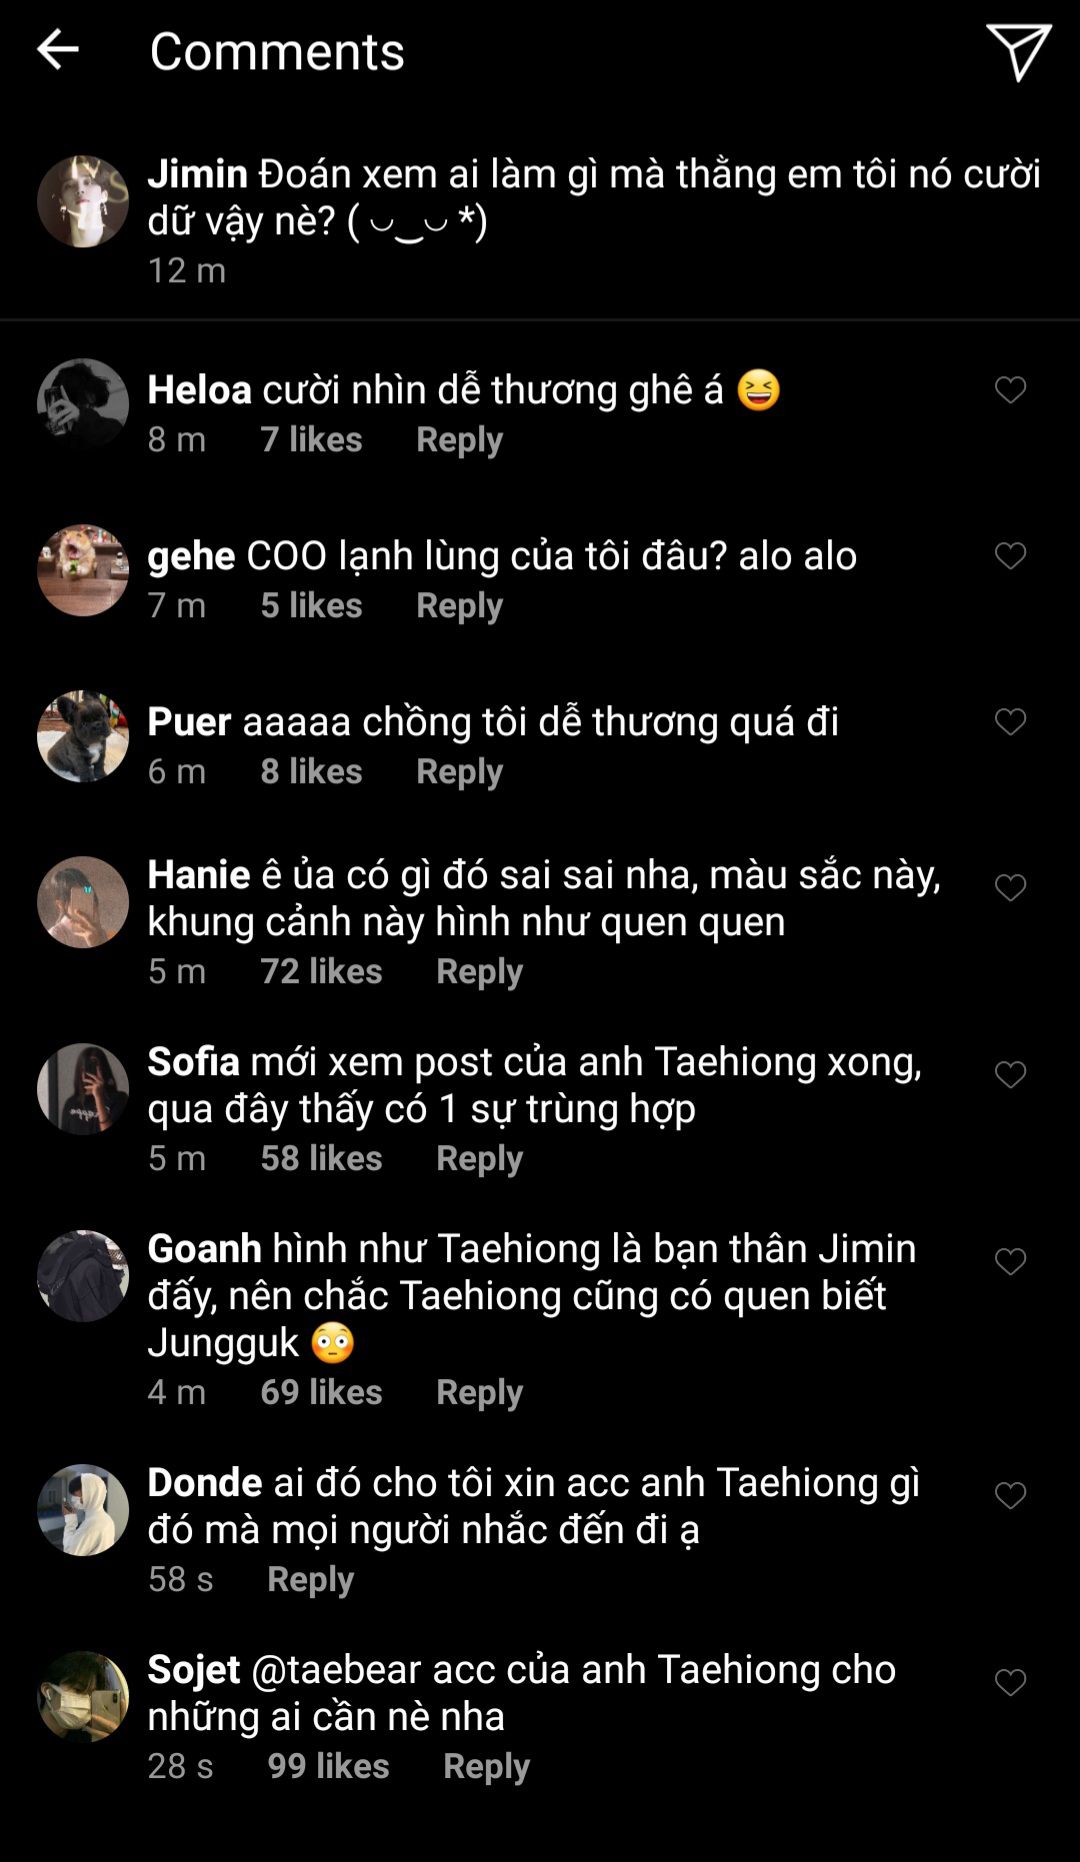Viewport: 1080px width, 1862px height.
Task: Reply to Sojet's comment
Action: (486, 1767)
